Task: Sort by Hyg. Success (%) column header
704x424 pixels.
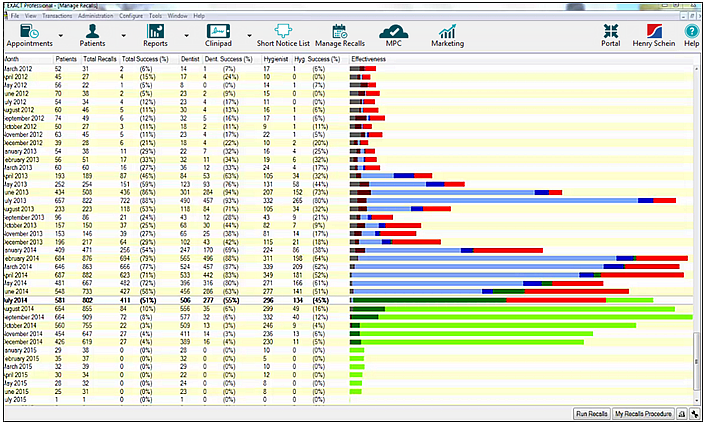Action: click(317, 59)
